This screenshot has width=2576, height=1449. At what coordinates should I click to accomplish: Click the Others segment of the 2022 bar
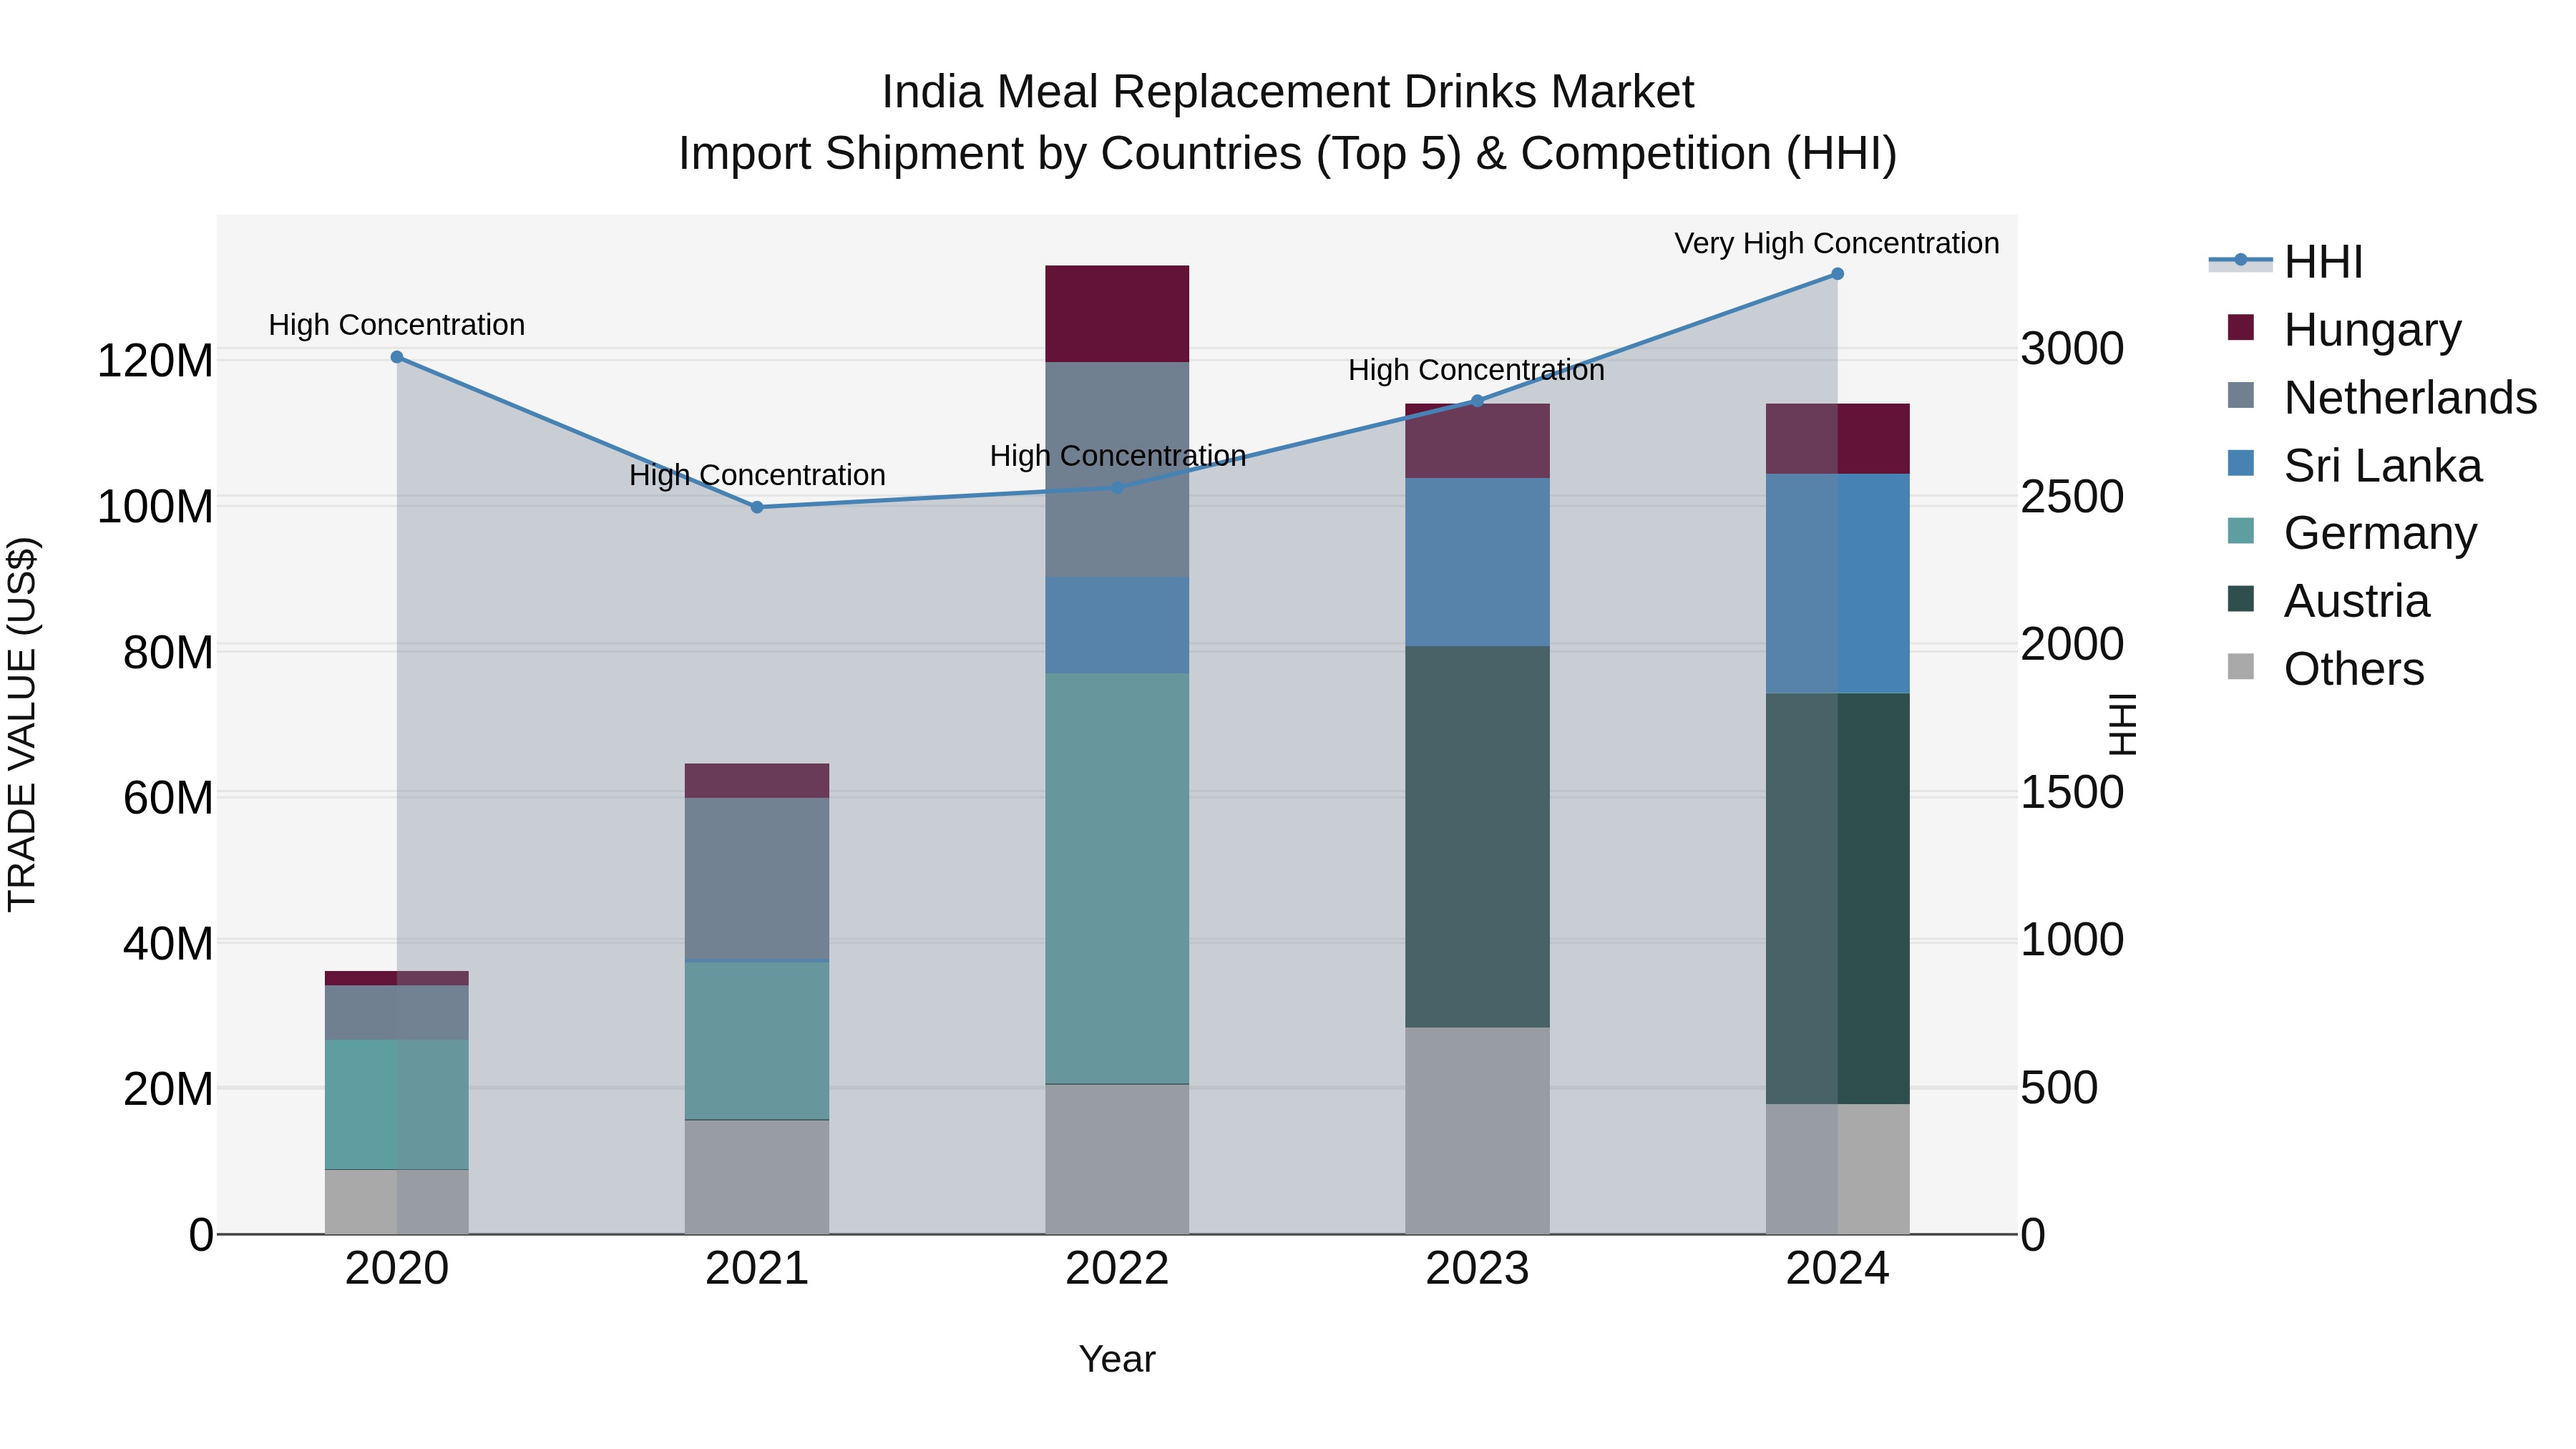1117,1159
